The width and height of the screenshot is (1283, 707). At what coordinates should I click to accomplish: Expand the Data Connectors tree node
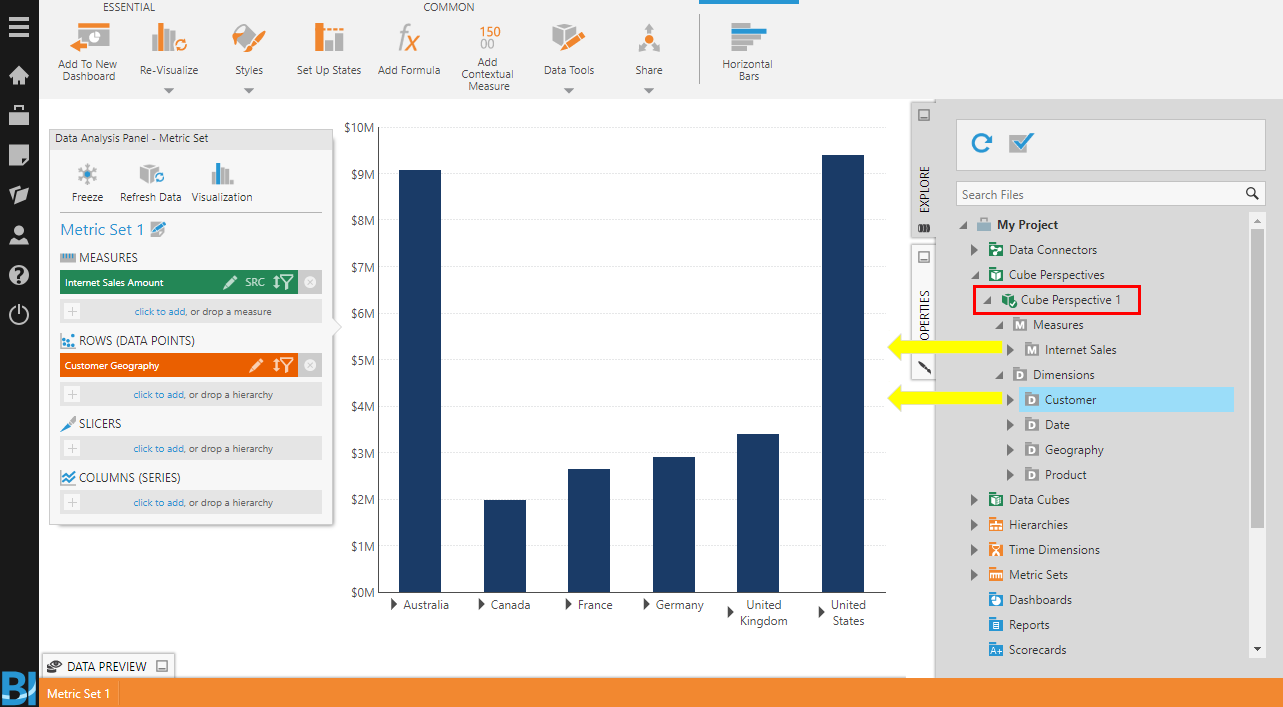pyautogui.click(x=975, y=250)
